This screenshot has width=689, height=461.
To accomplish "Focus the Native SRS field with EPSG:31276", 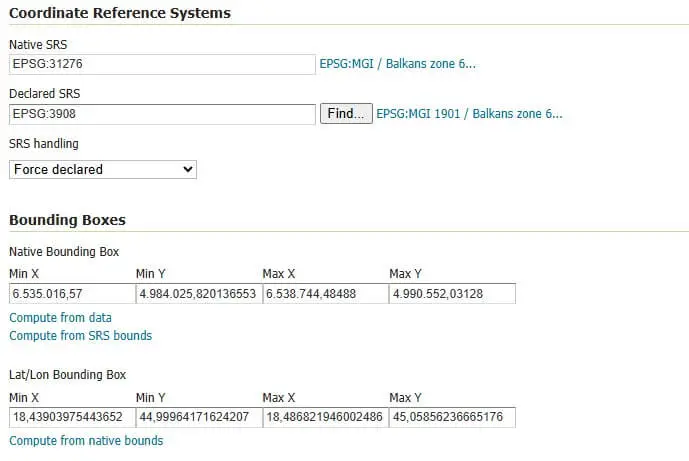I will point(162,64).
